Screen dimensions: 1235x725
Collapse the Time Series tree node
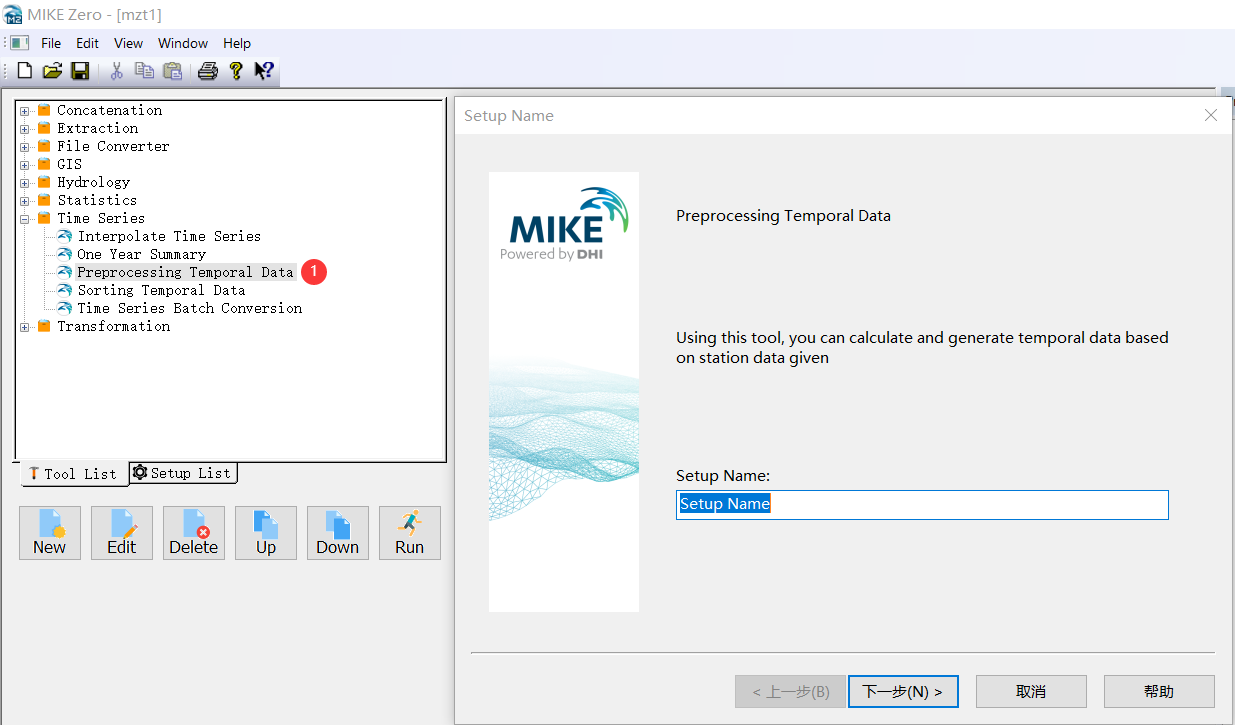pyautogui.click(x=23, y=217)
